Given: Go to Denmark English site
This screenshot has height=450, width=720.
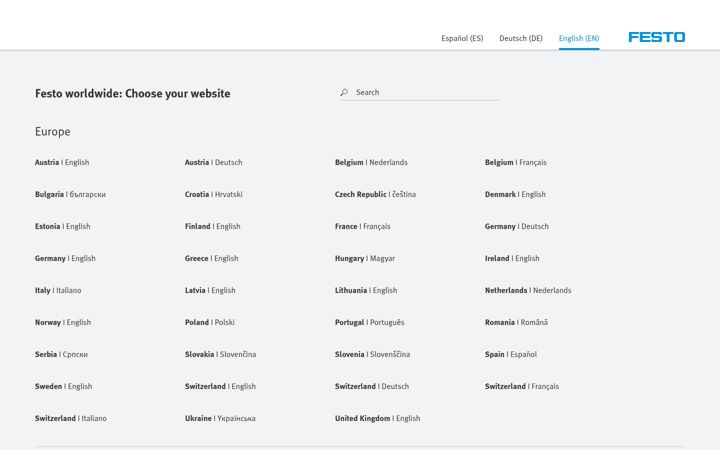Looking at the screenshot, I should coord(515,194).
